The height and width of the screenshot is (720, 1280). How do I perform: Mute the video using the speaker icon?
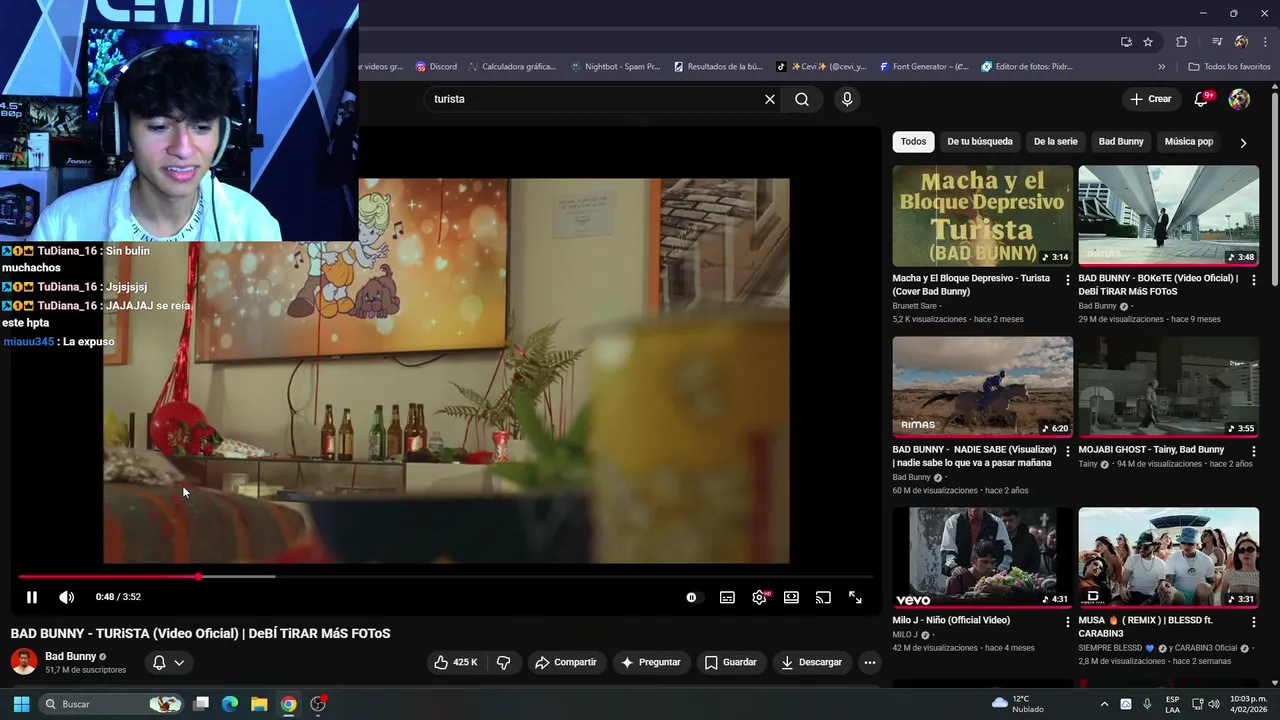point(66,597)
